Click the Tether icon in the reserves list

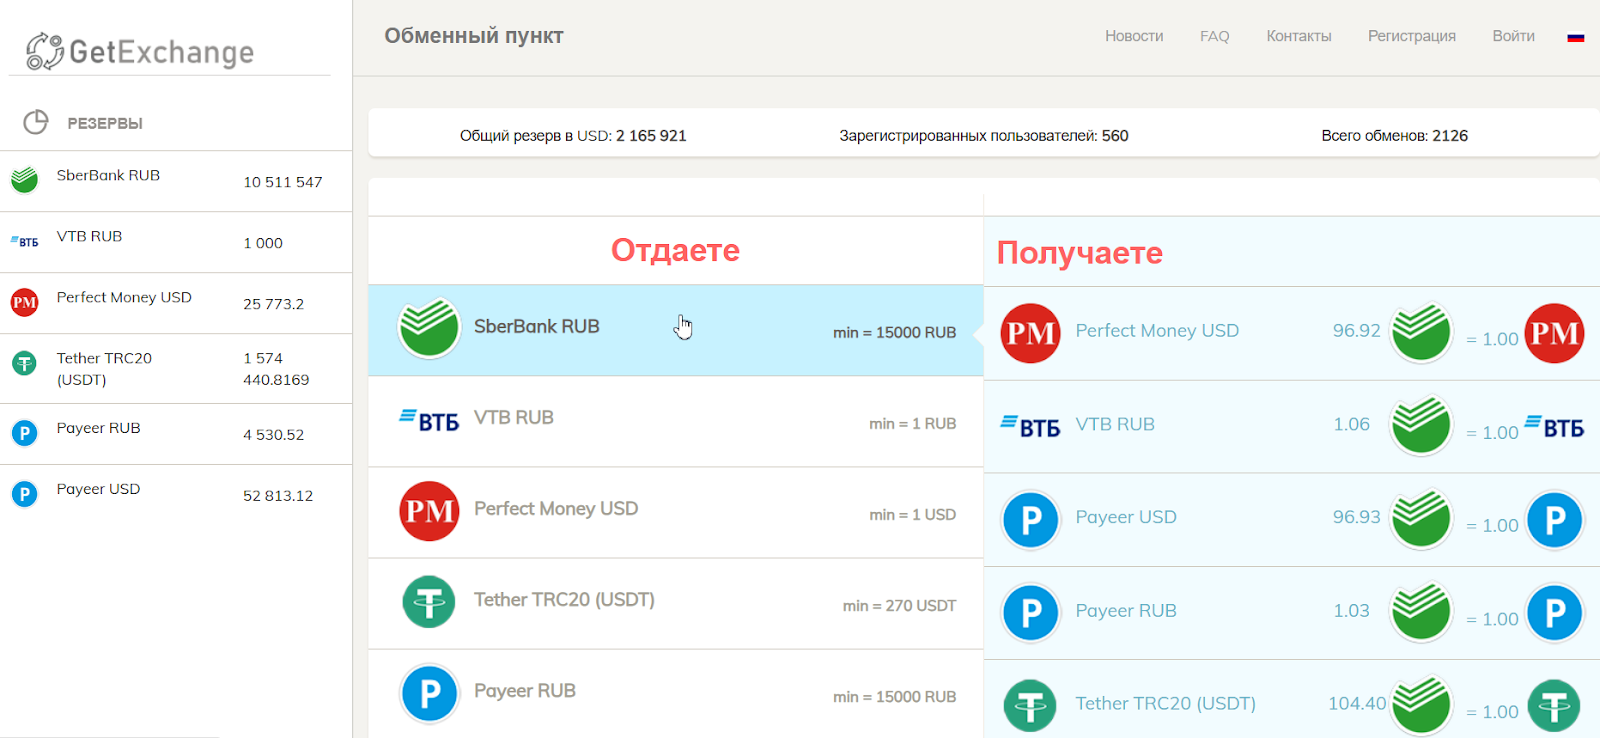[24, 363]
